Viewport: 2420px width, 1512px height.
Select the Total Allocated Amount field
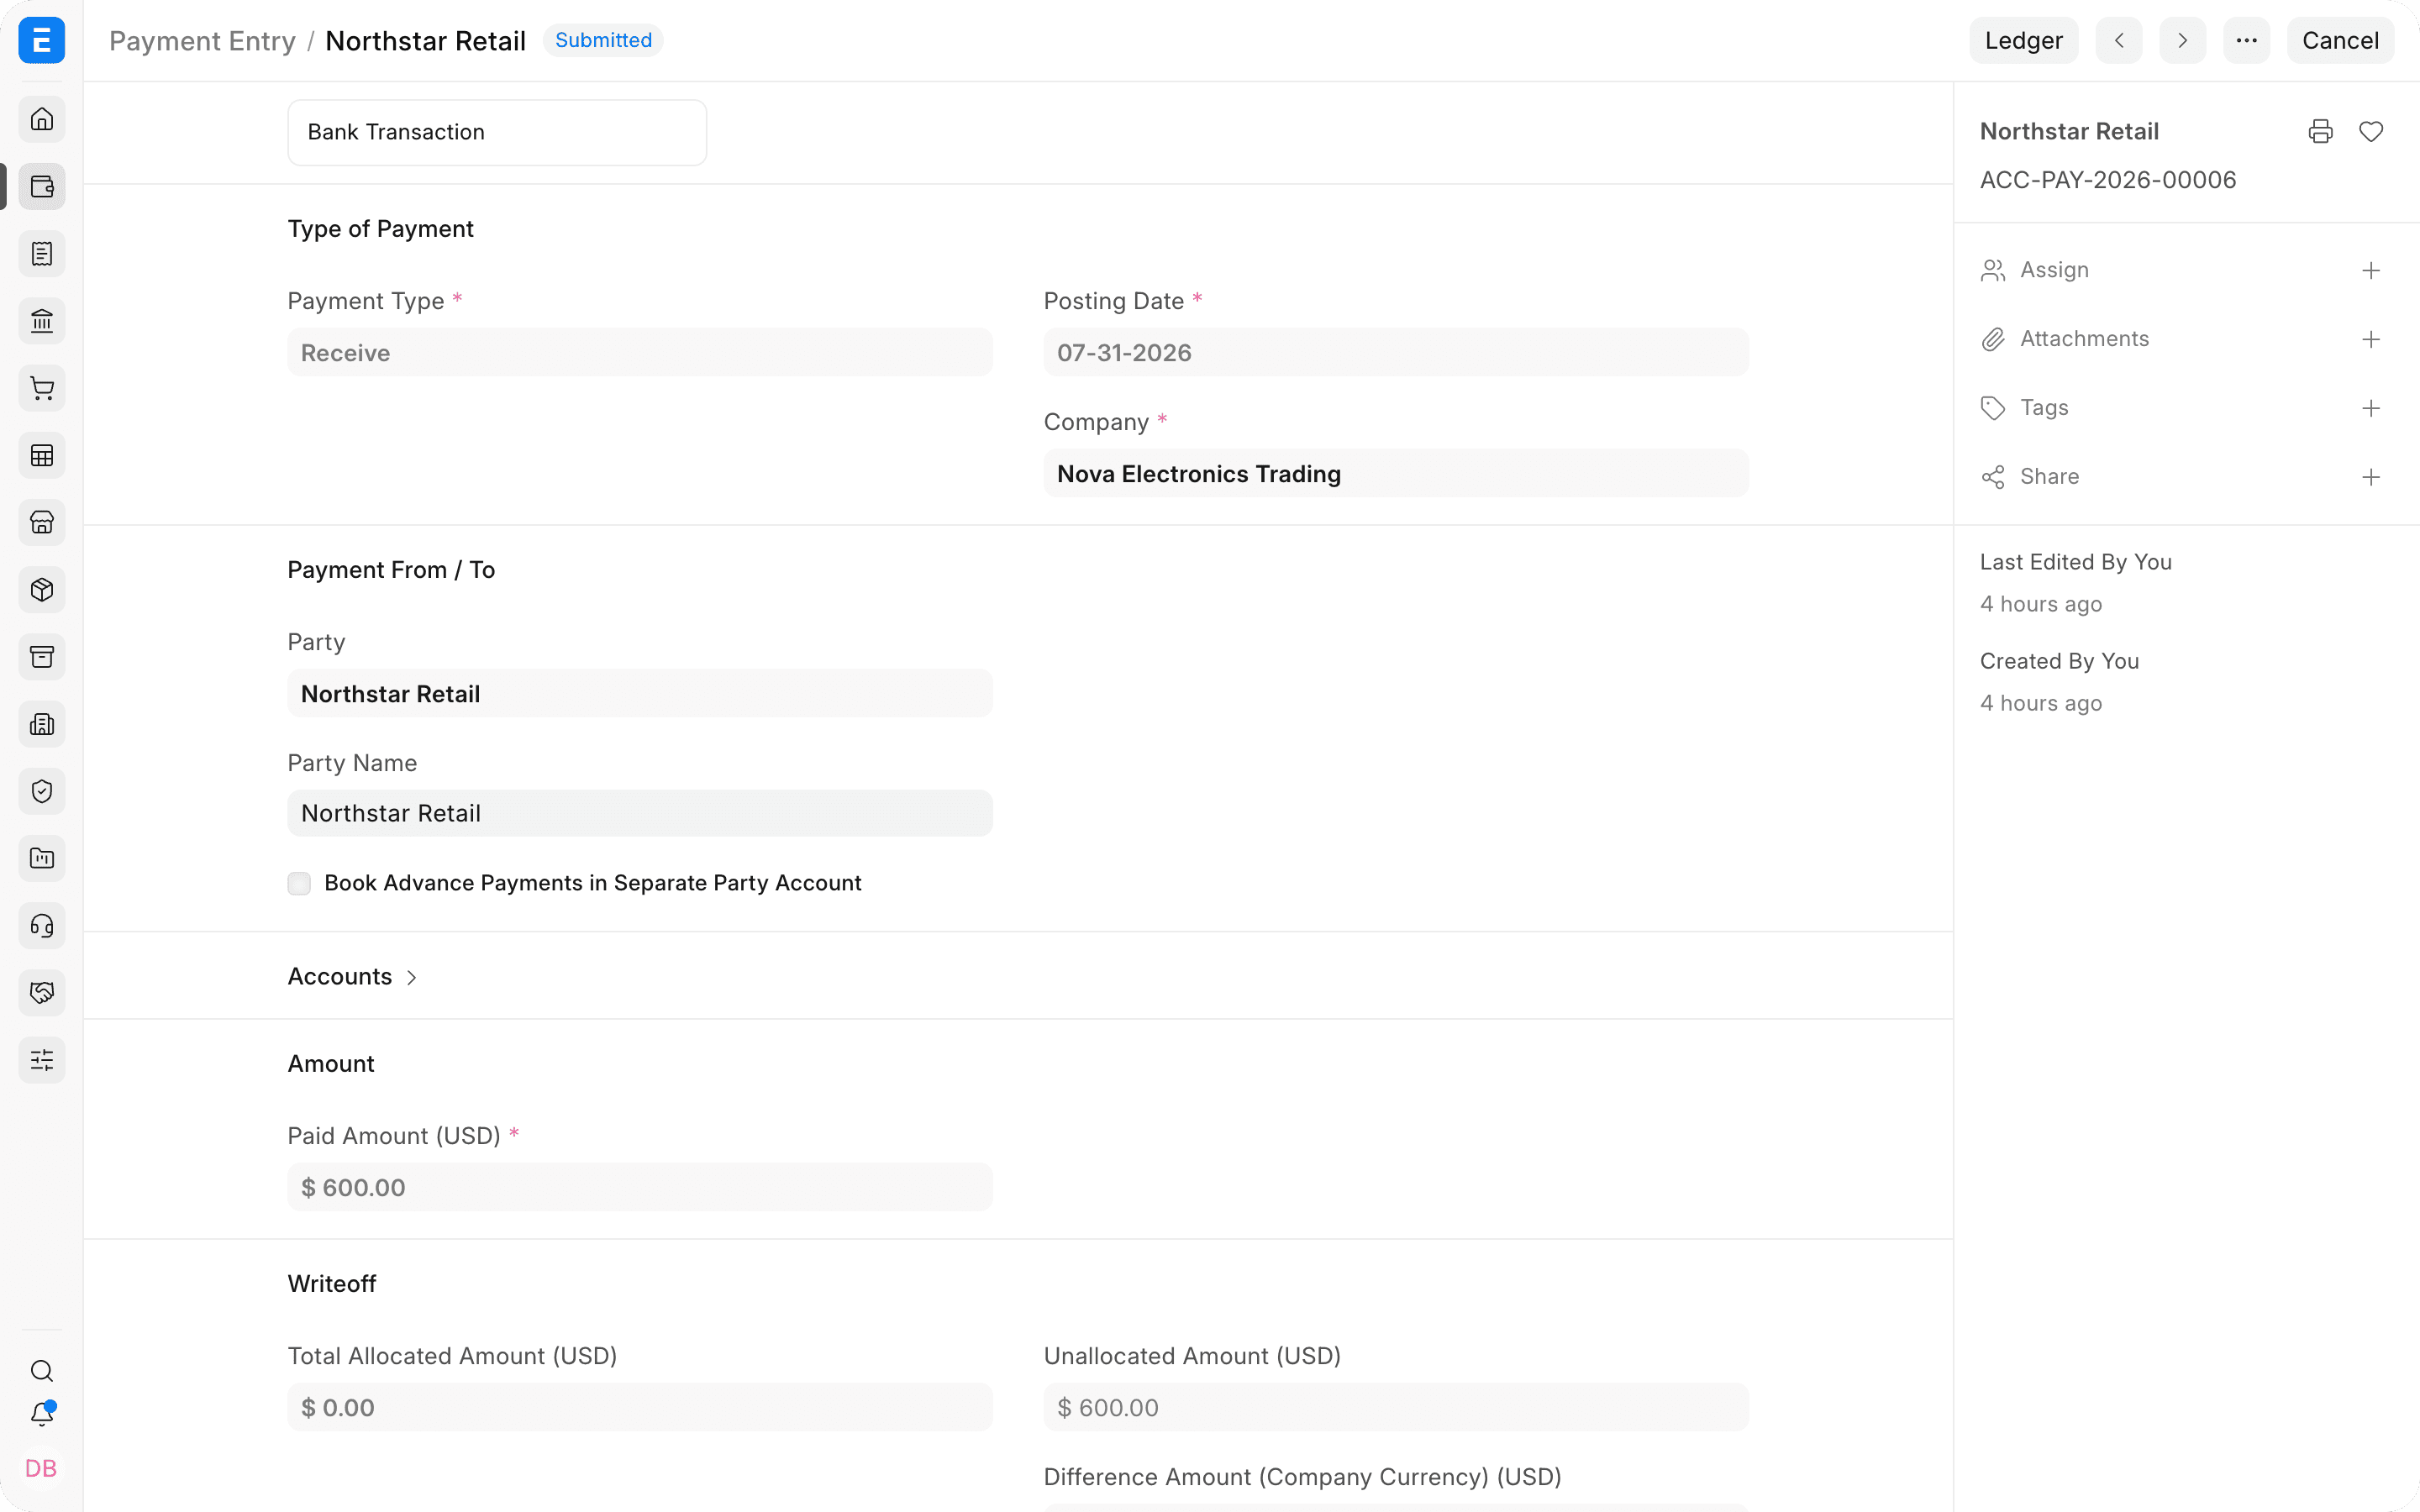(x=640, y=1407)
